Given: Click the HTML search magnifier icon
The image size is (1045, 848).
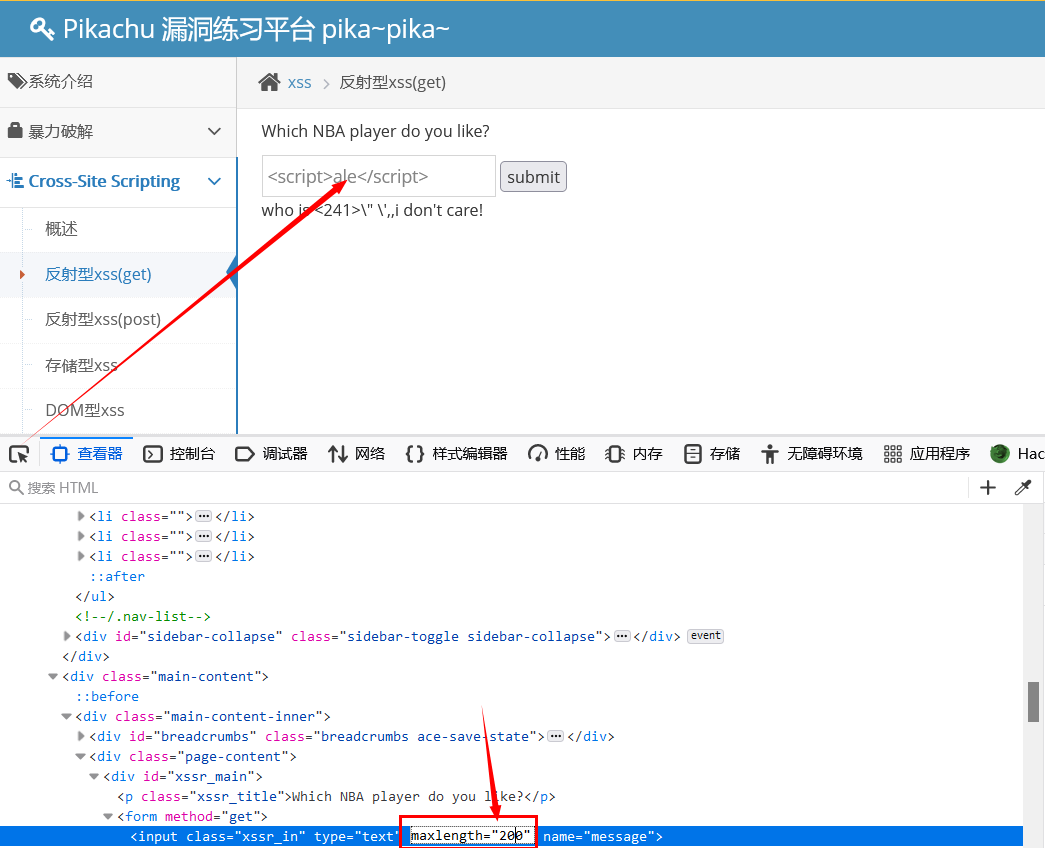Looking at the screenshot, I should coord(16,488).
